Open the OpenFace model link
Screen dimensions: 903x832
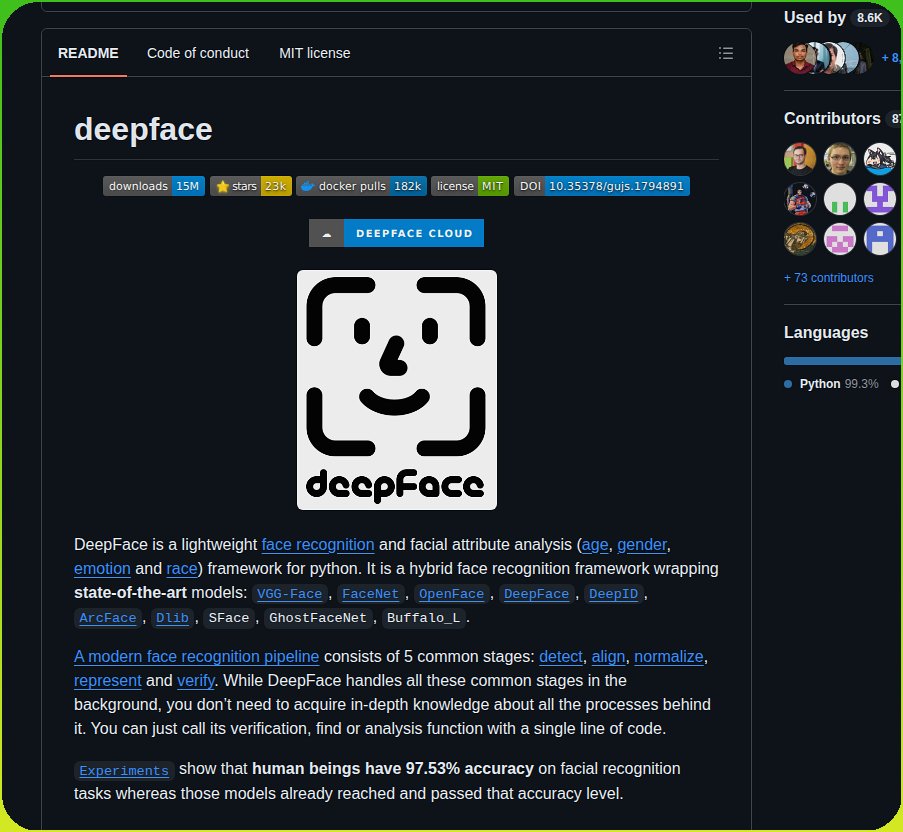point(452,594)
